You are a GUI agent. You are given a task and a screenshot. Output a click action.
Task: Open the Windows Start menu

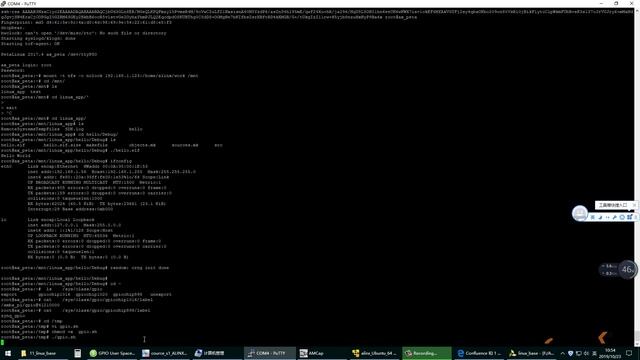pyautogui.click(x=7, y=353)
